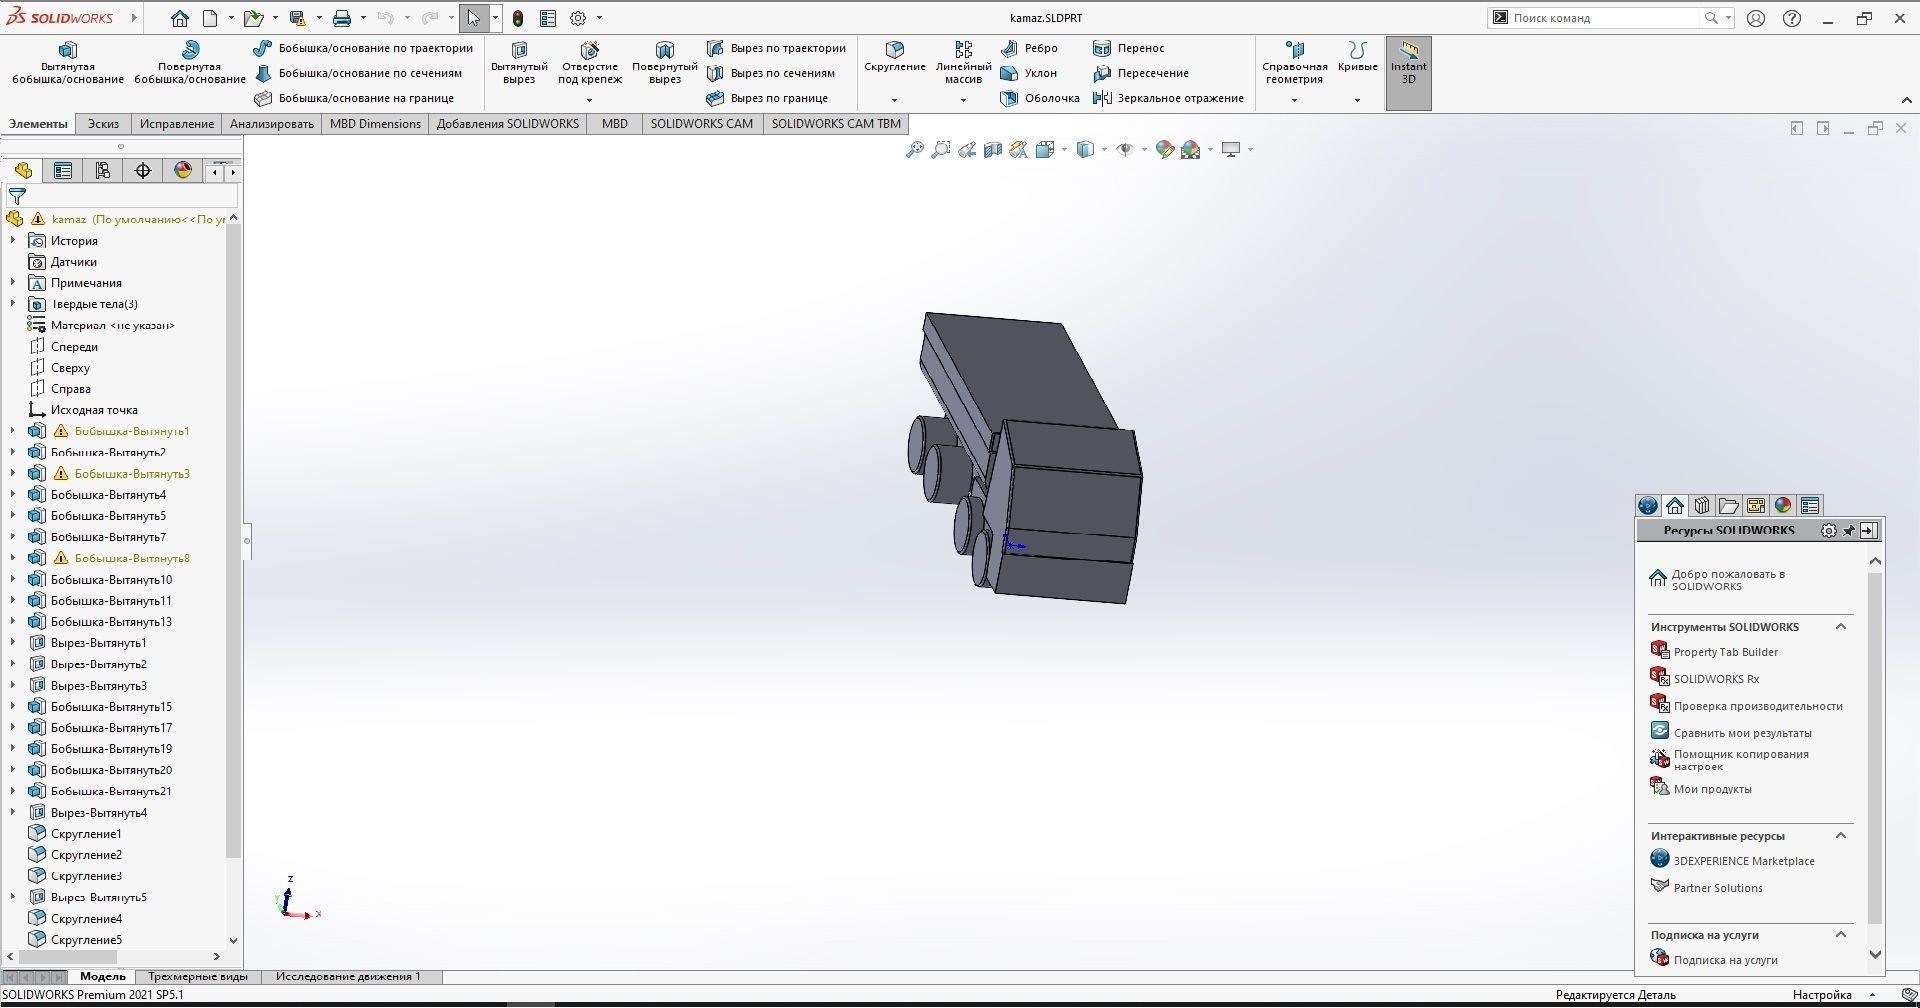
Task: Expand the История tree node
Action: click(x=13, y=240)
